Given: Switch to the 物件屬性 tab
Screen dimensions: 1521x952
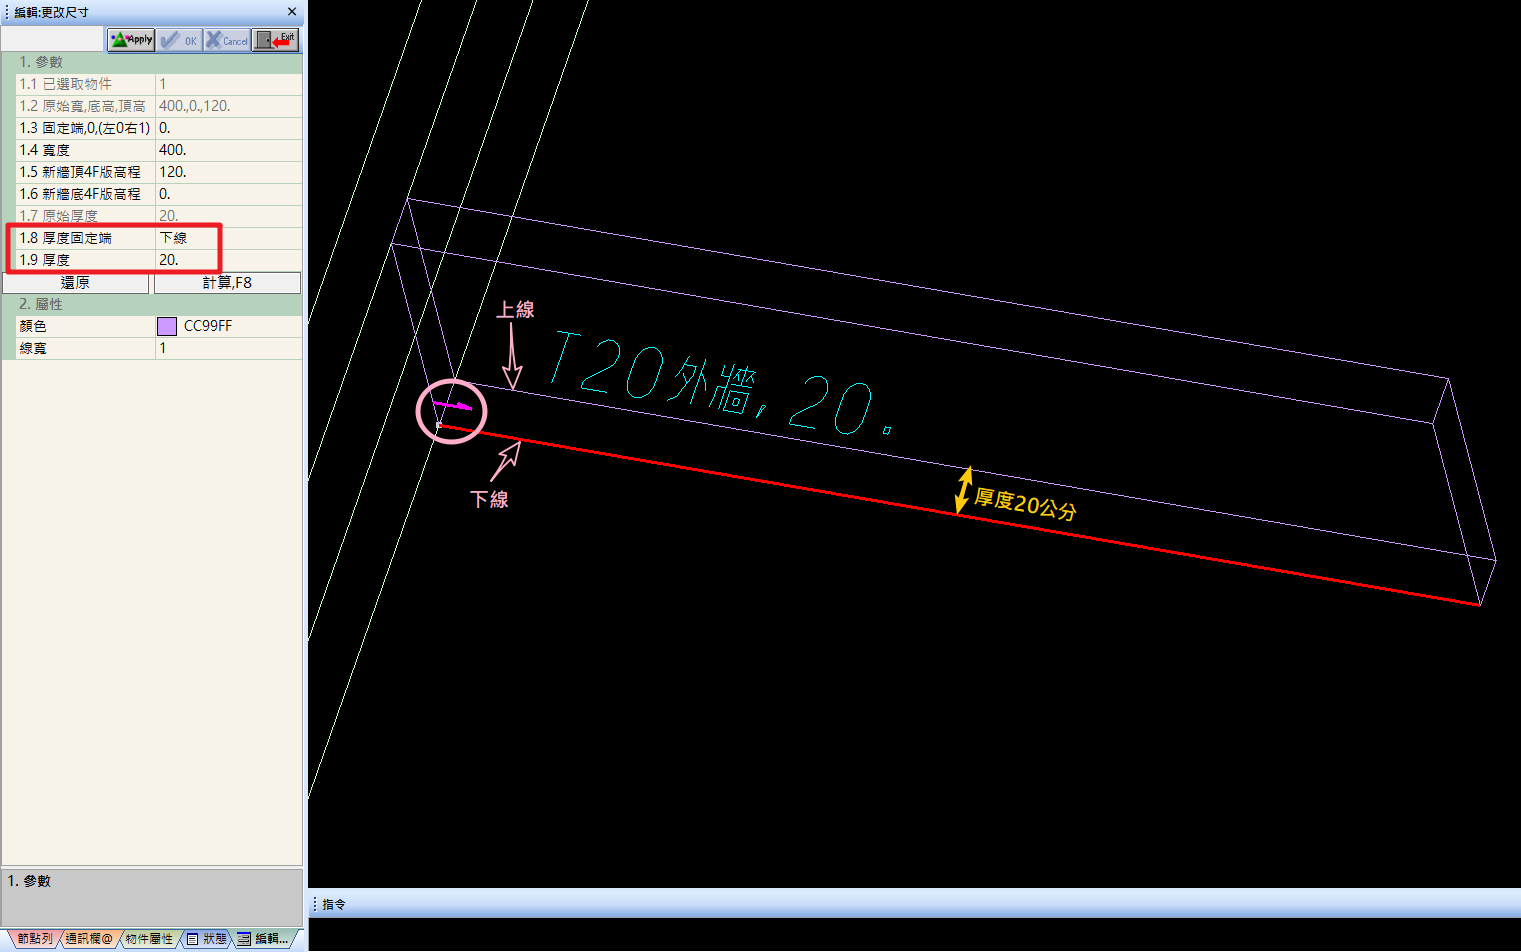Looking at the screenshot, I should pos(149,939).
